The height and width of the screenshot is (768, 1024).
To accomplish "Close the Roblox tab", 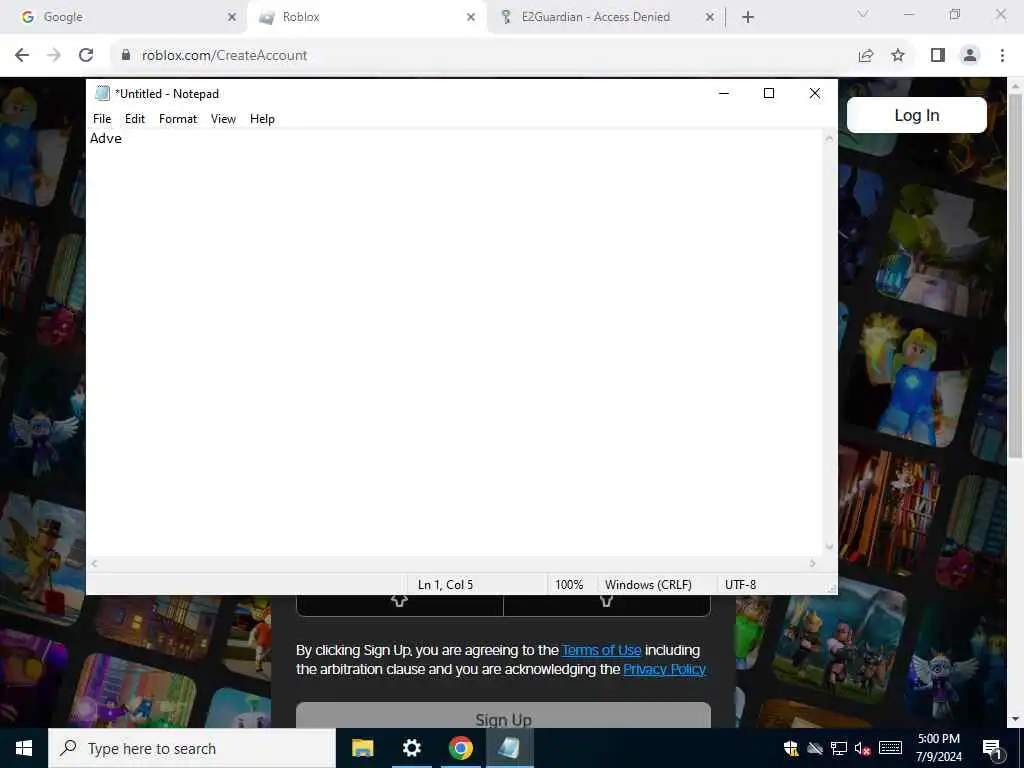I will (x=471, y=17).
